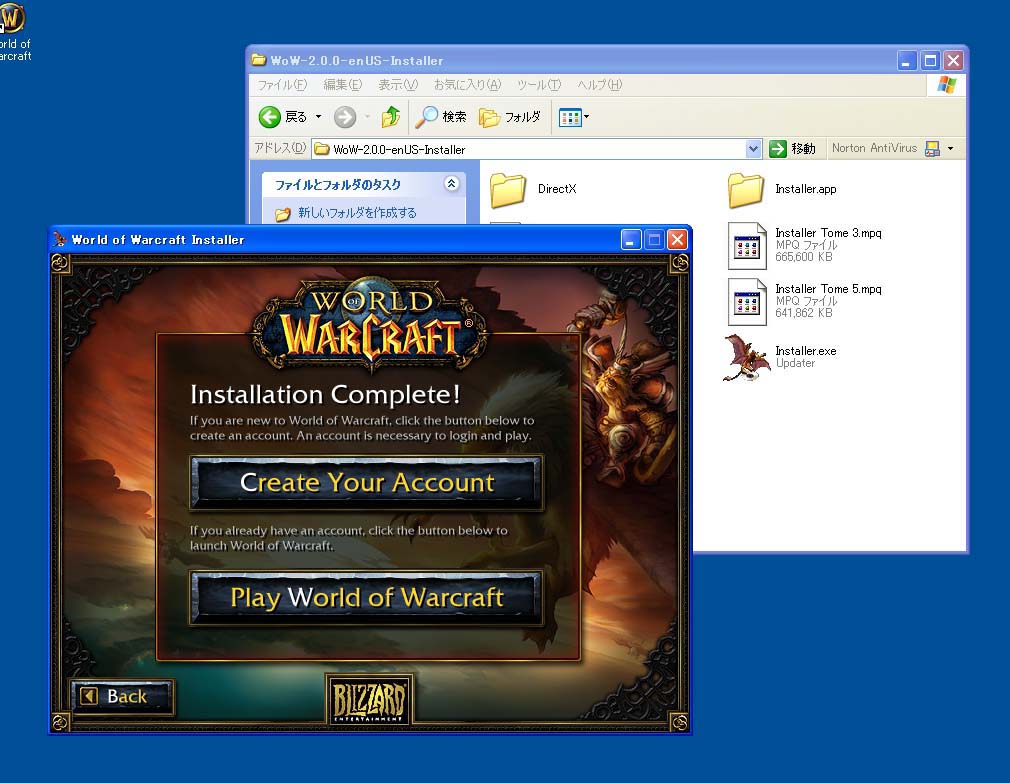Select Installer Tome 3.mpq file icon
This screenshot has height=783, width=1010.
[x=747, y=245]
